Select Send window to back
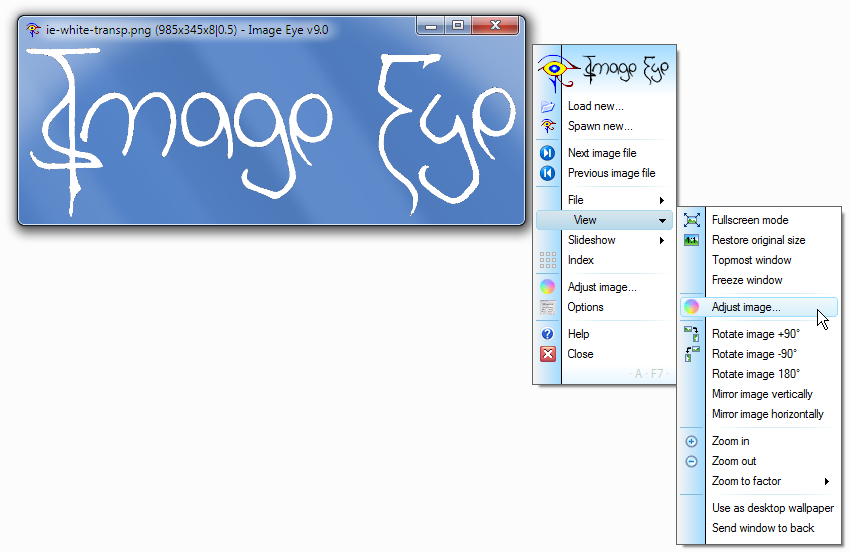 pos(763,528)
